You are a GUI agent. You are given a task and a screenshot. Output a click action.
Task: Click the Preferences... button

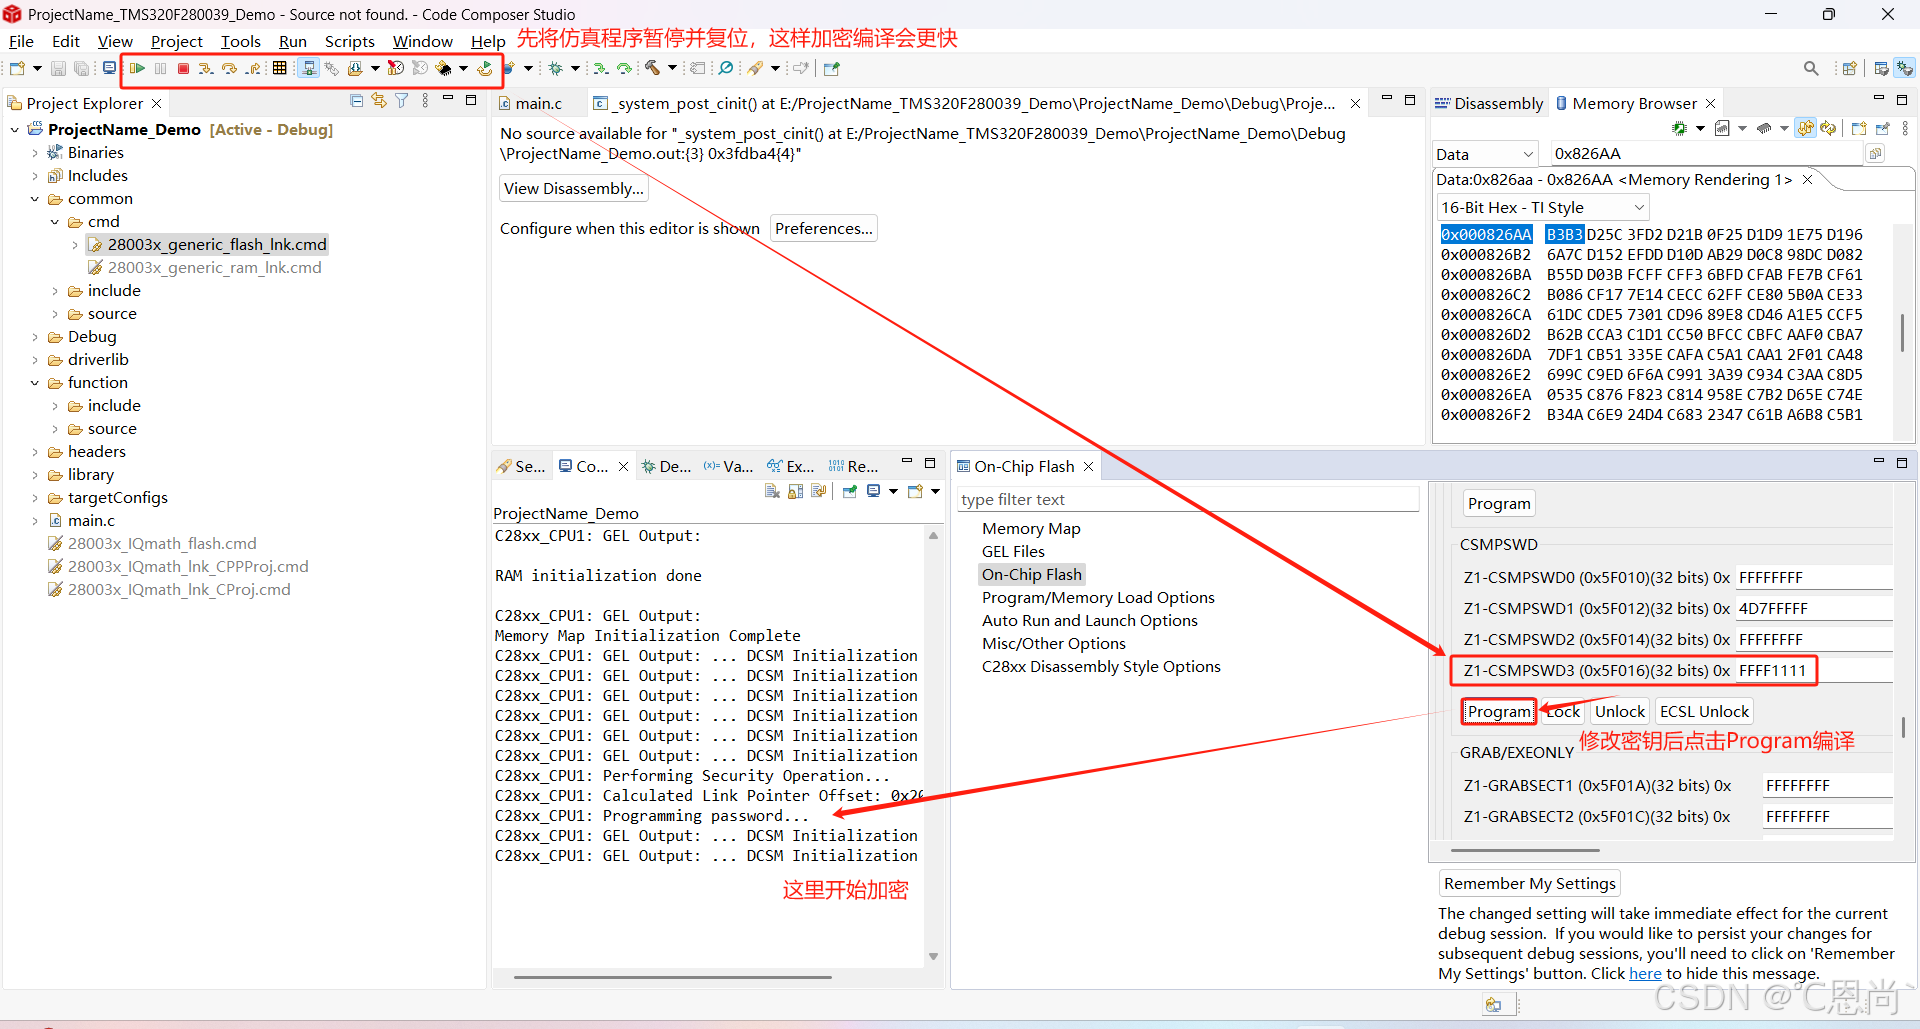[824, 228]
